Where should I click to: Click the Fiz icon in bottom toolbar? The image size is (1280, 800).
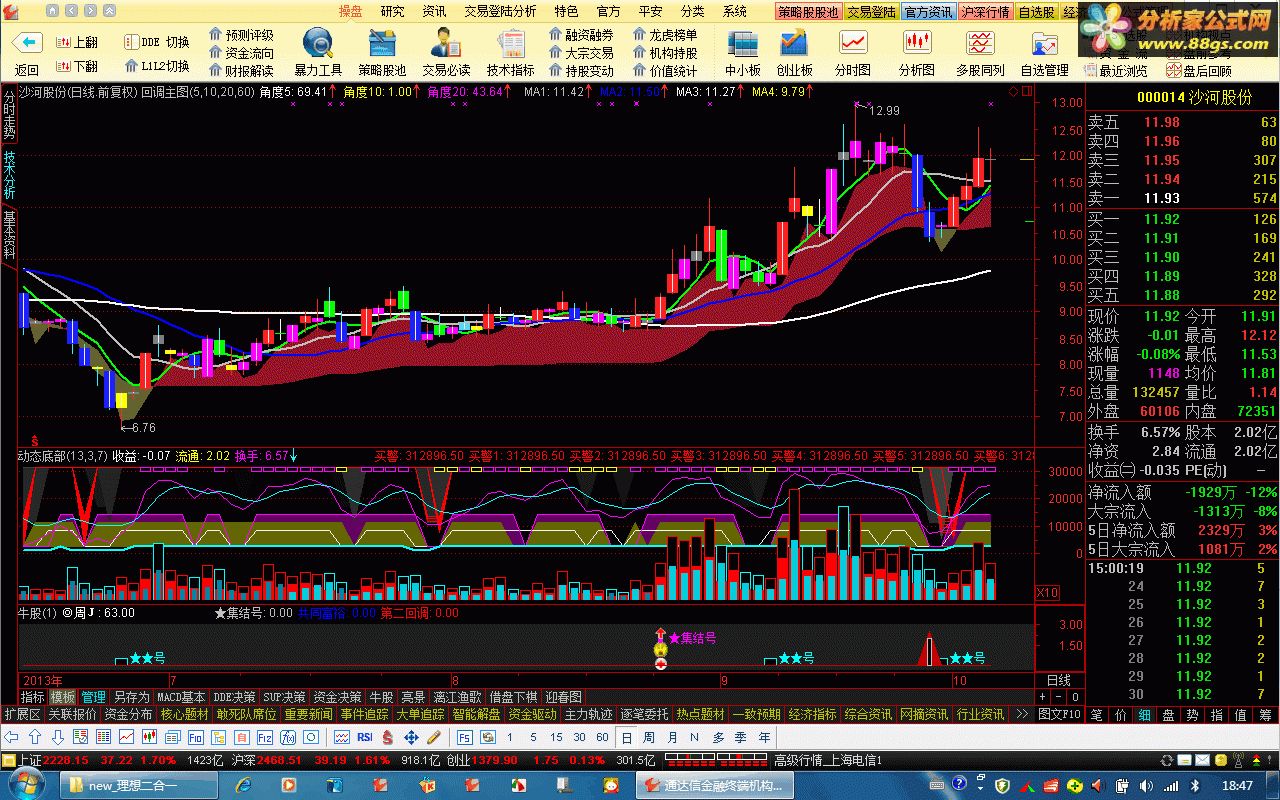click(x=265, y=737)
